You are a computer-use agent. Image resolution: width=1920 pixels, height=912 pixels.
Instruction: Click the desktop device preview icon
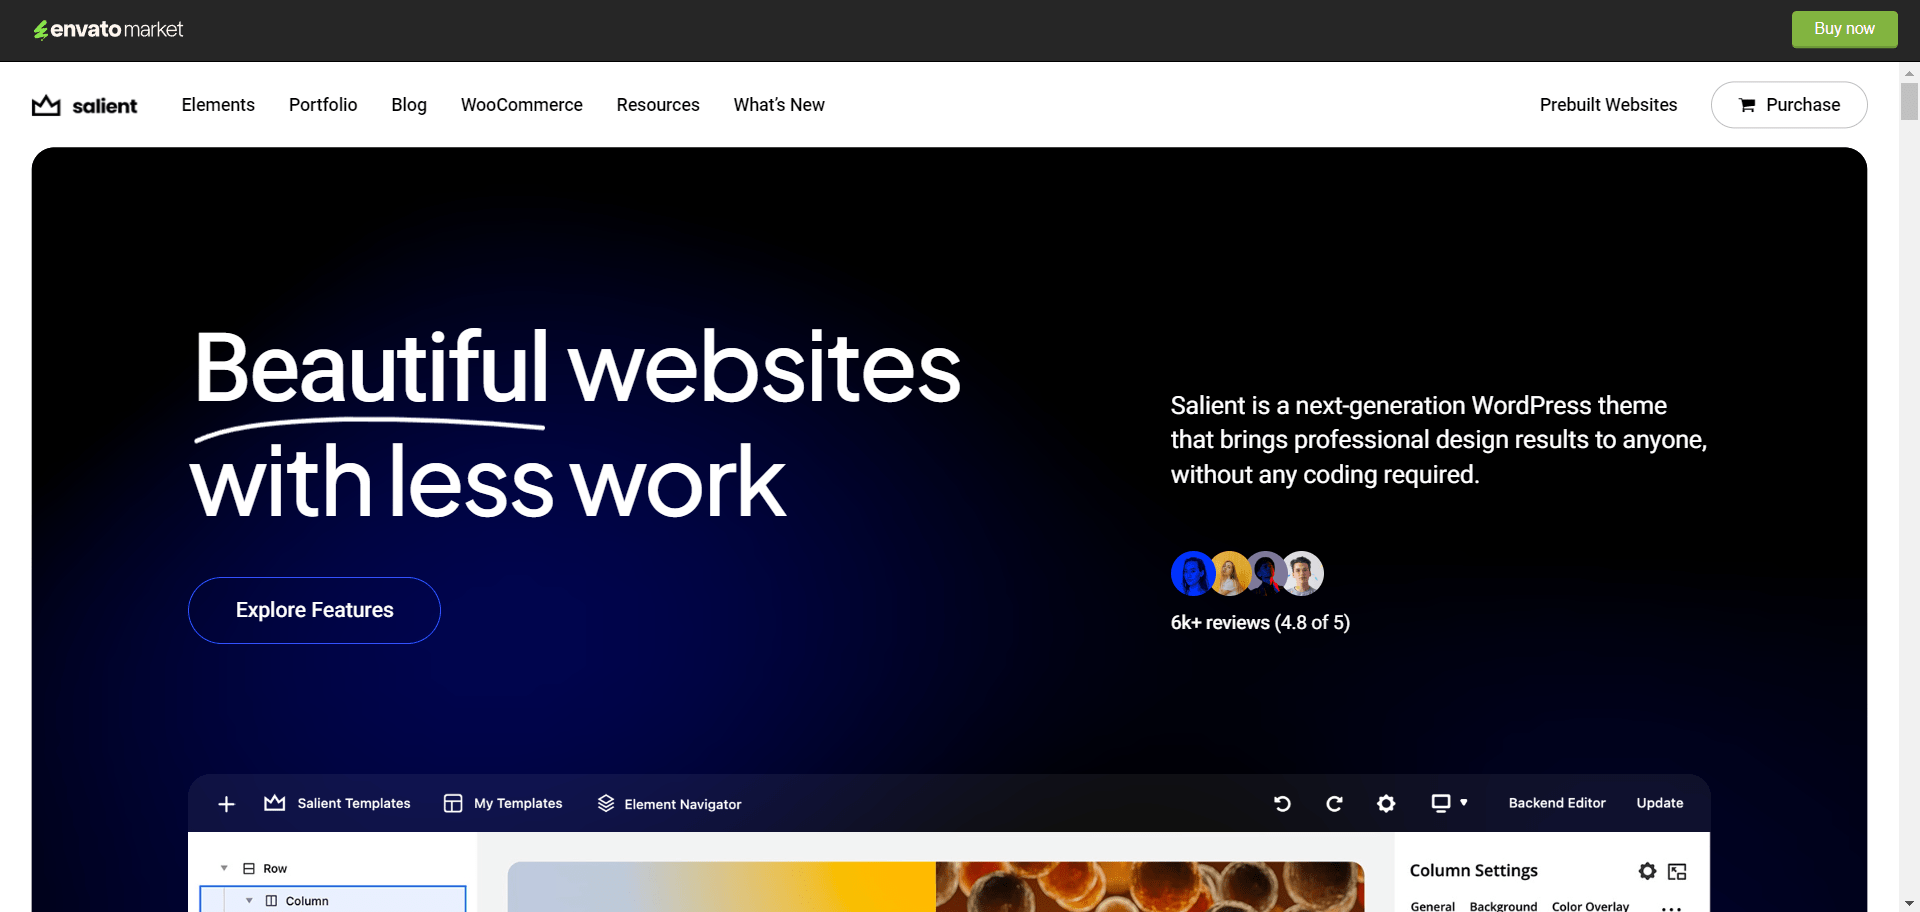[1441, 803]
